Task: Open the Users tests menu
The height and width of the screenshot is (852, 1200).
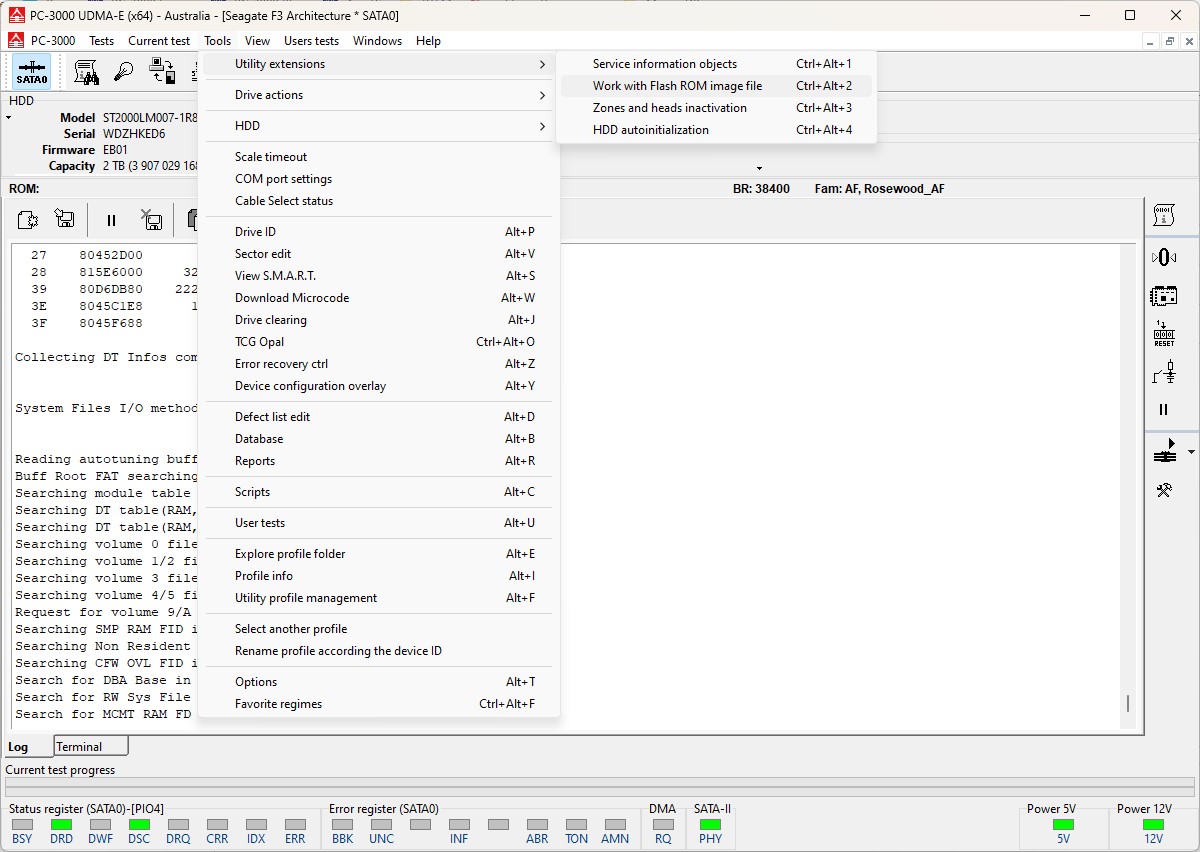Action: (x=311, y=41)
